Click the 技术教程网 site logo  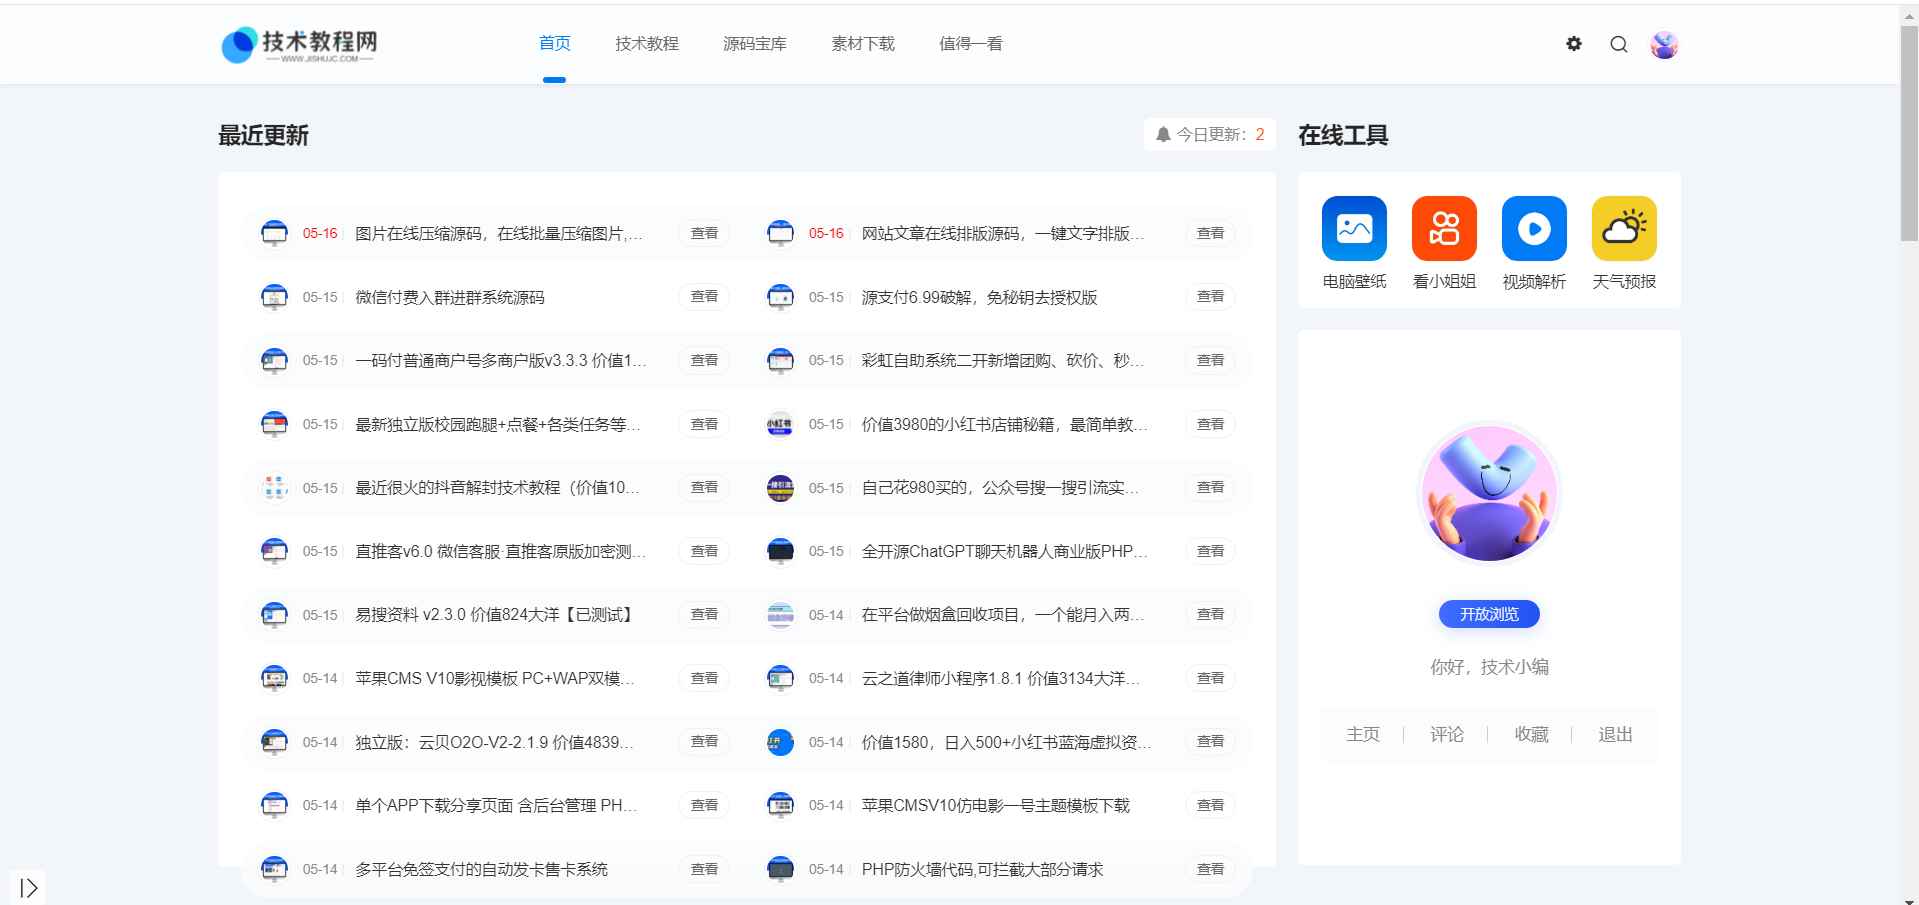tap(299, 45)
